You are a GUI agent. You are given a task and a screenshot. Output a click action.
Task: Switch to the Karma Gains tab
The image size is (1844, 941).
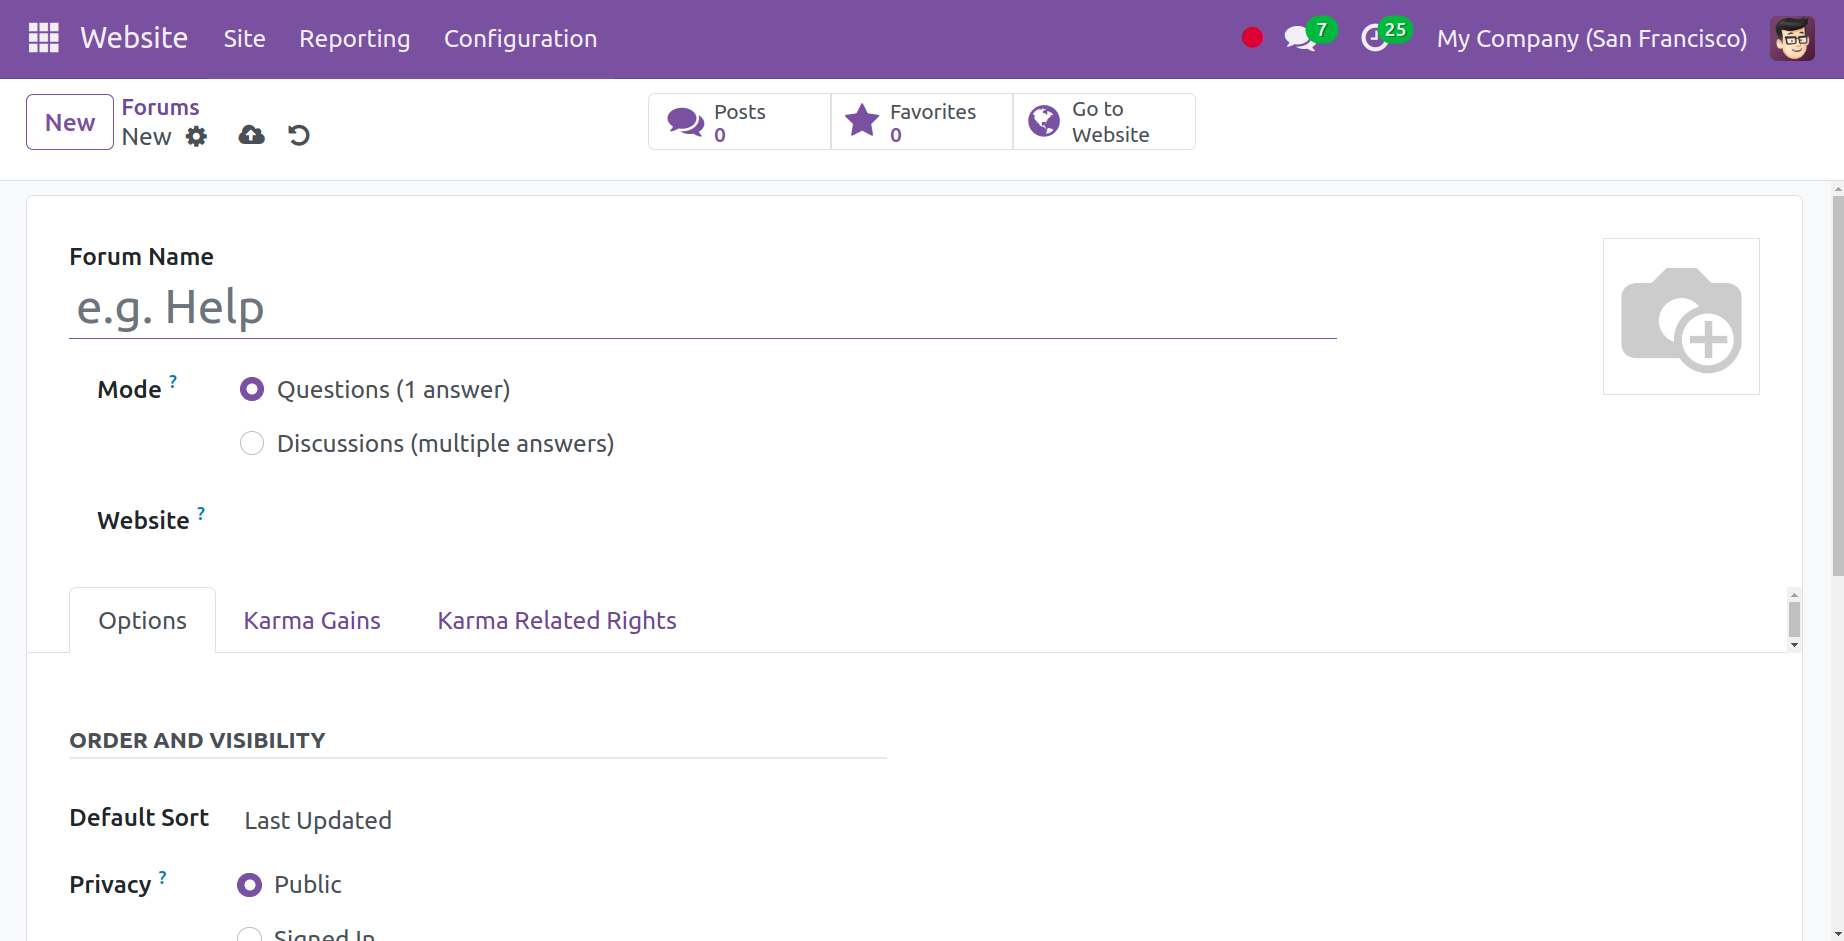pos(312,621)
